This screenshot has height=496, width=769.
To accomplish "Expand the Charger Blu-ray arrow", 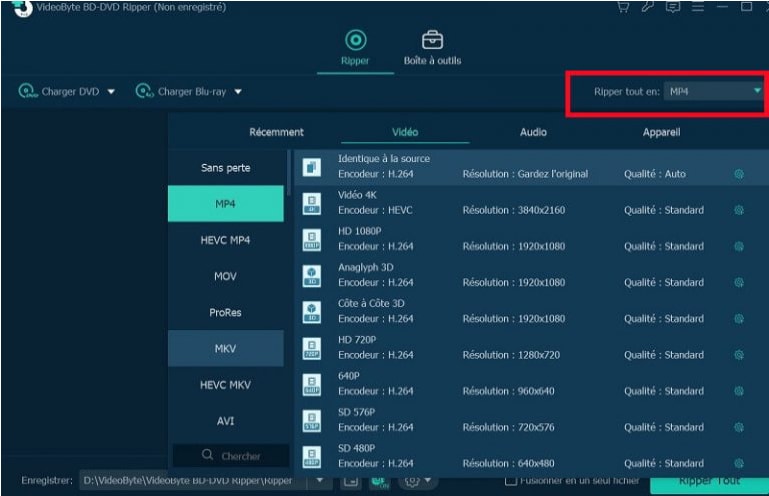I will tap(238, 92).
